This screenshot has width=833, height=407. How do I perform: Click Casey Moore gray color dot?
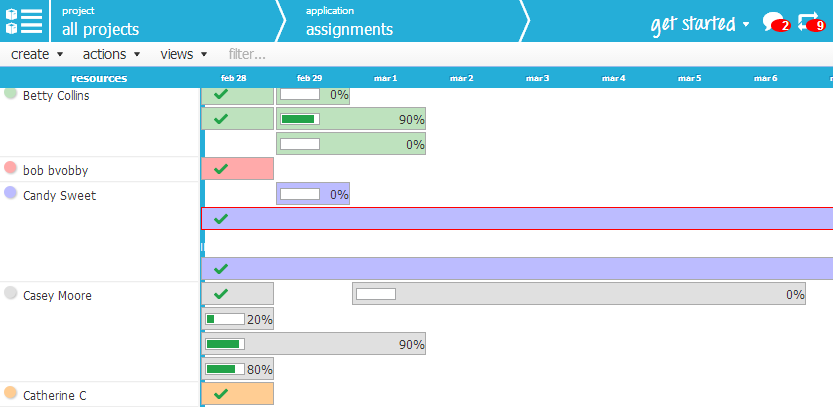(11, 293)
